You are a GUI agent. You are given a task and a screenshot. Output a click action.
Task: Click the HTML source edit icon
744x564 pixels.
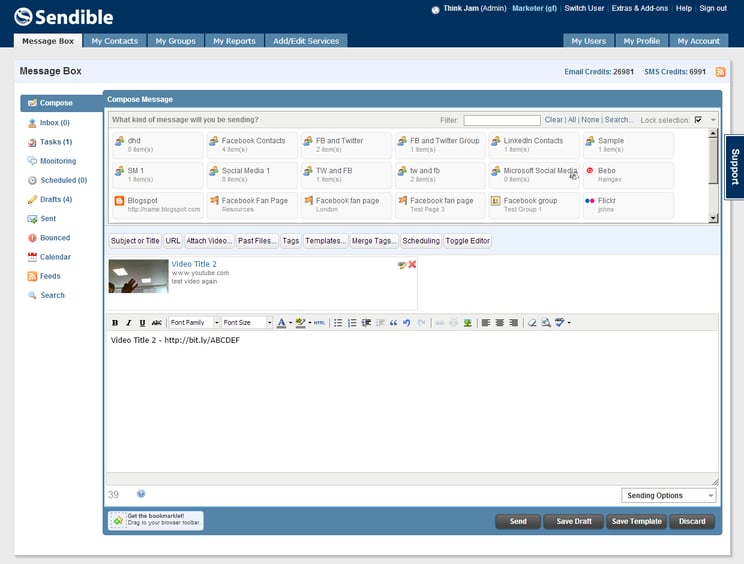point(319,323)
